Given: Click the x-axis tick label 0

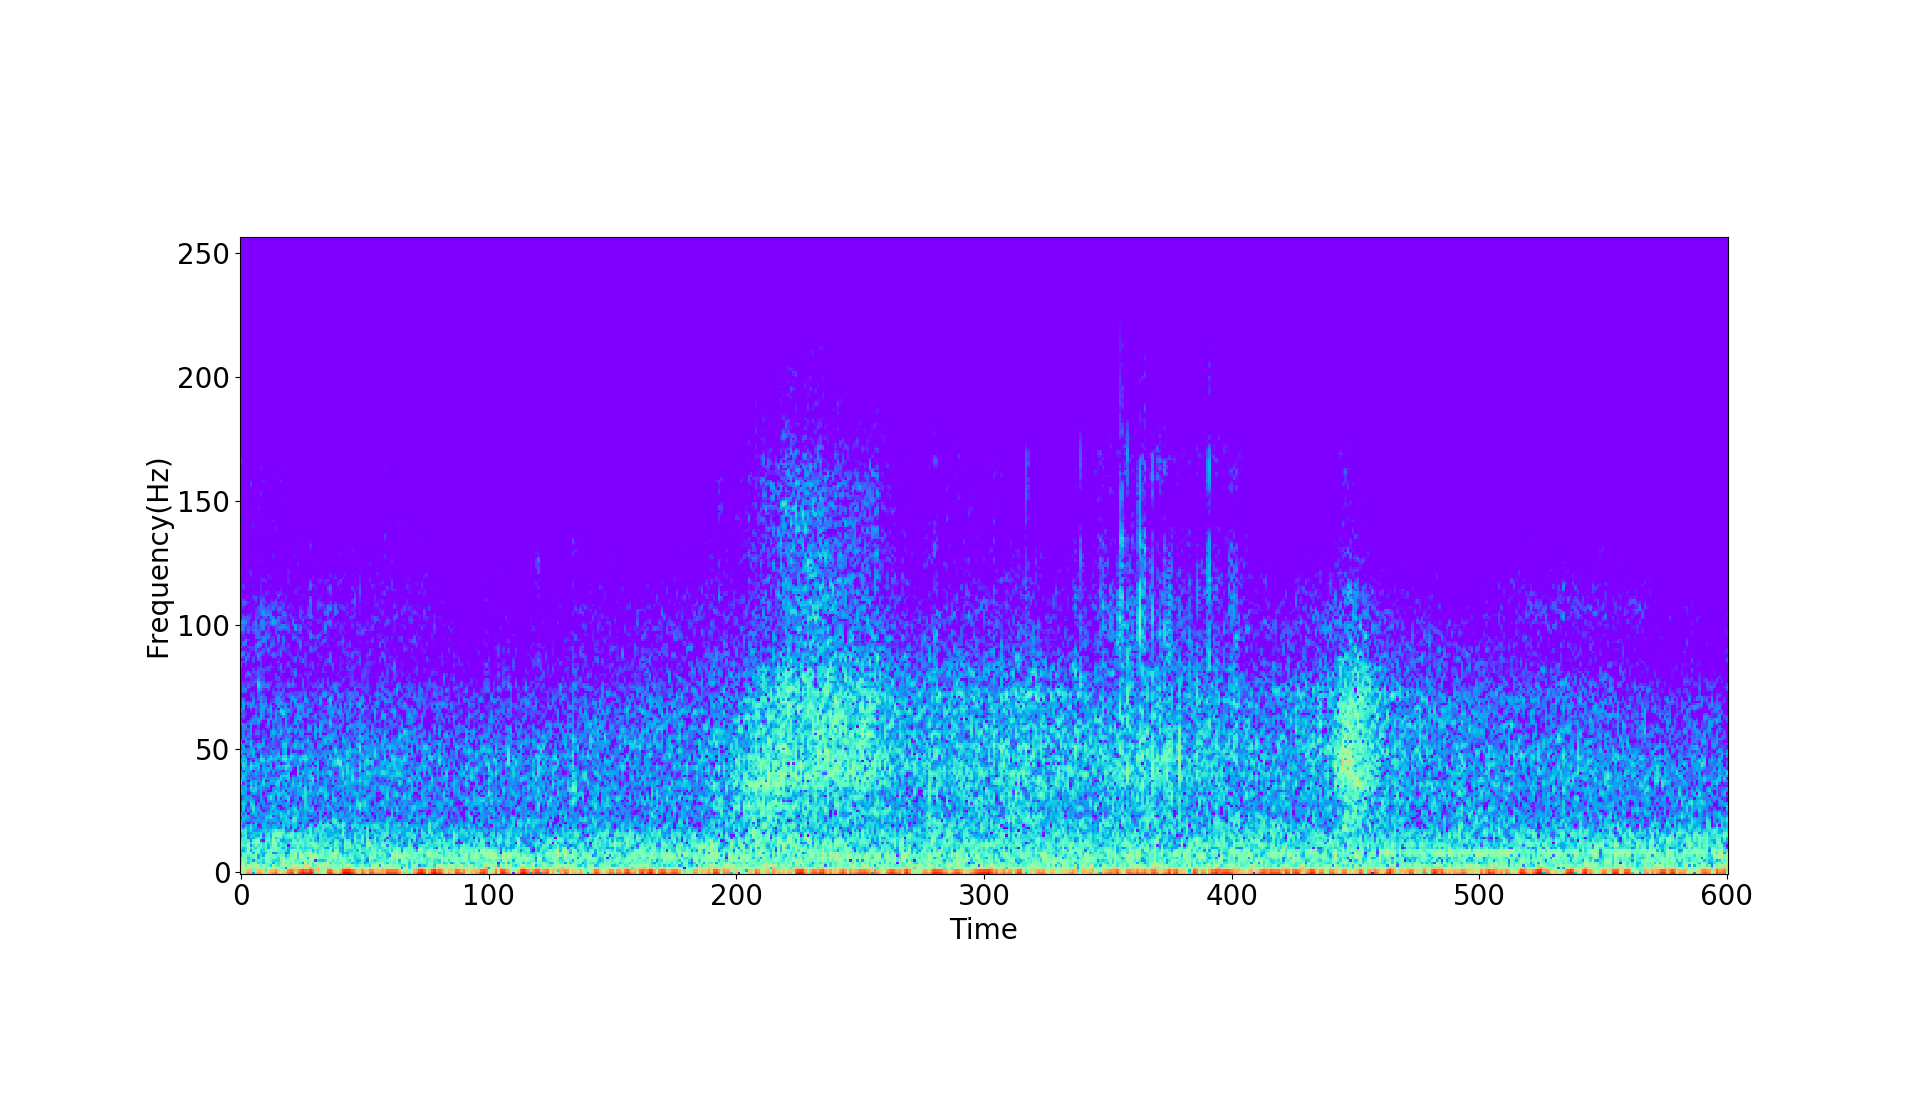Looking at the screenshot, I should (241, 895).
